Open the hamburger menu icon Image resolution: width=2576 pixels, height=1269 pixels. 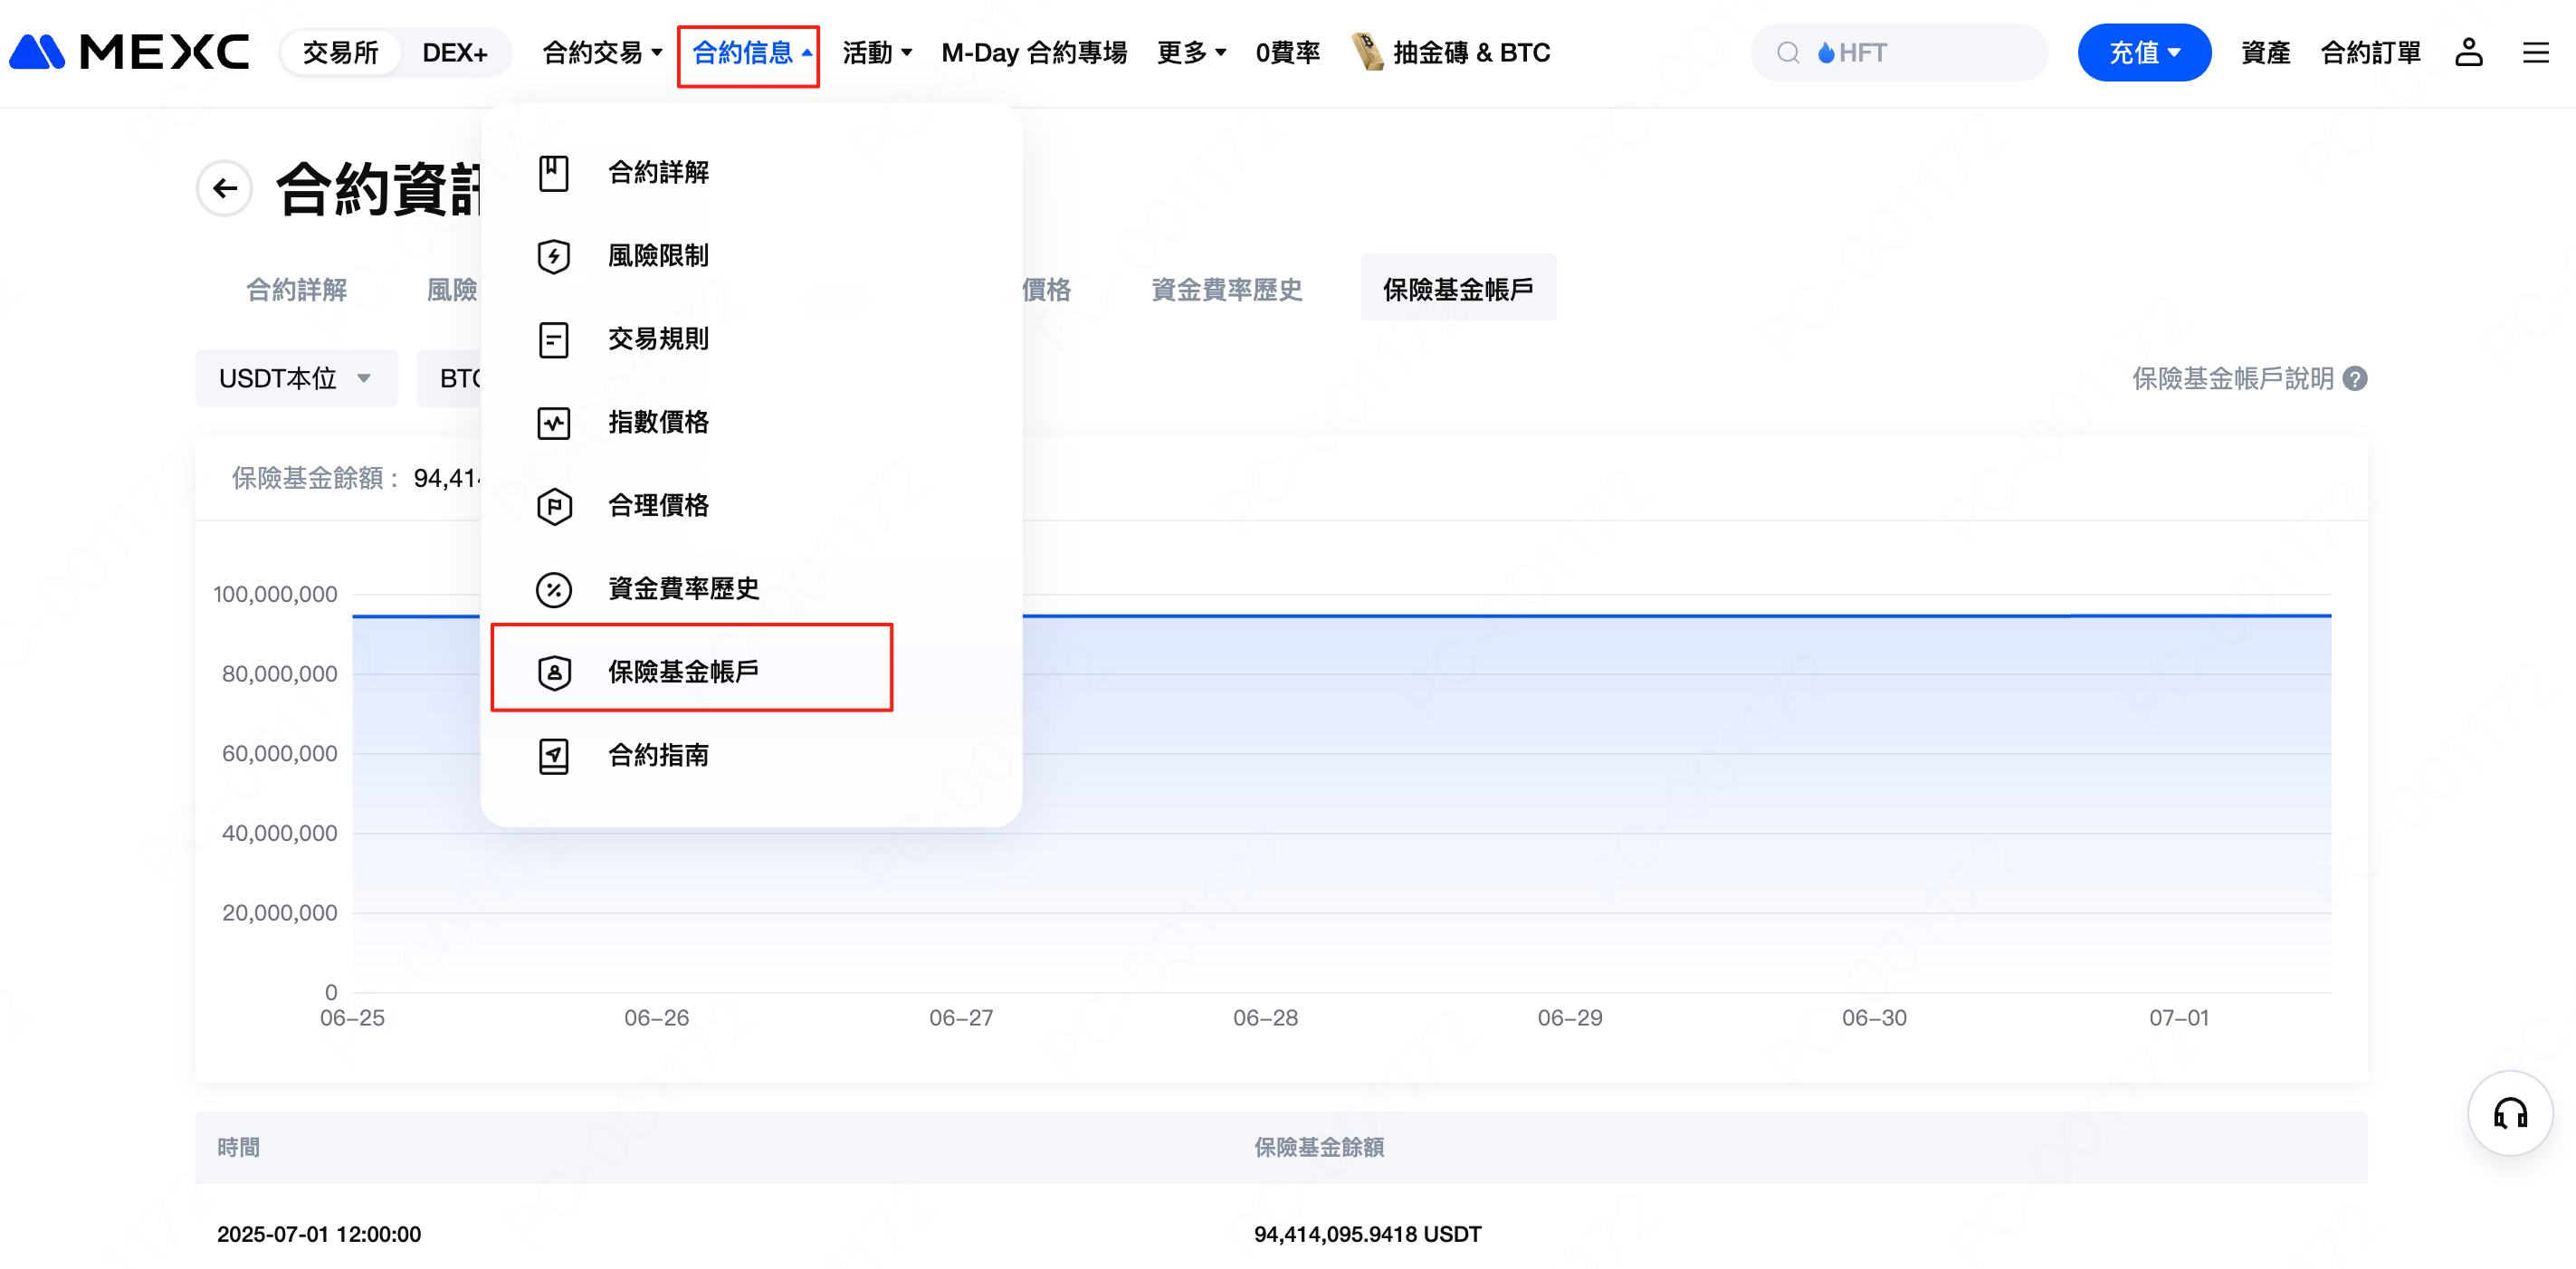tap(2535, 52)
